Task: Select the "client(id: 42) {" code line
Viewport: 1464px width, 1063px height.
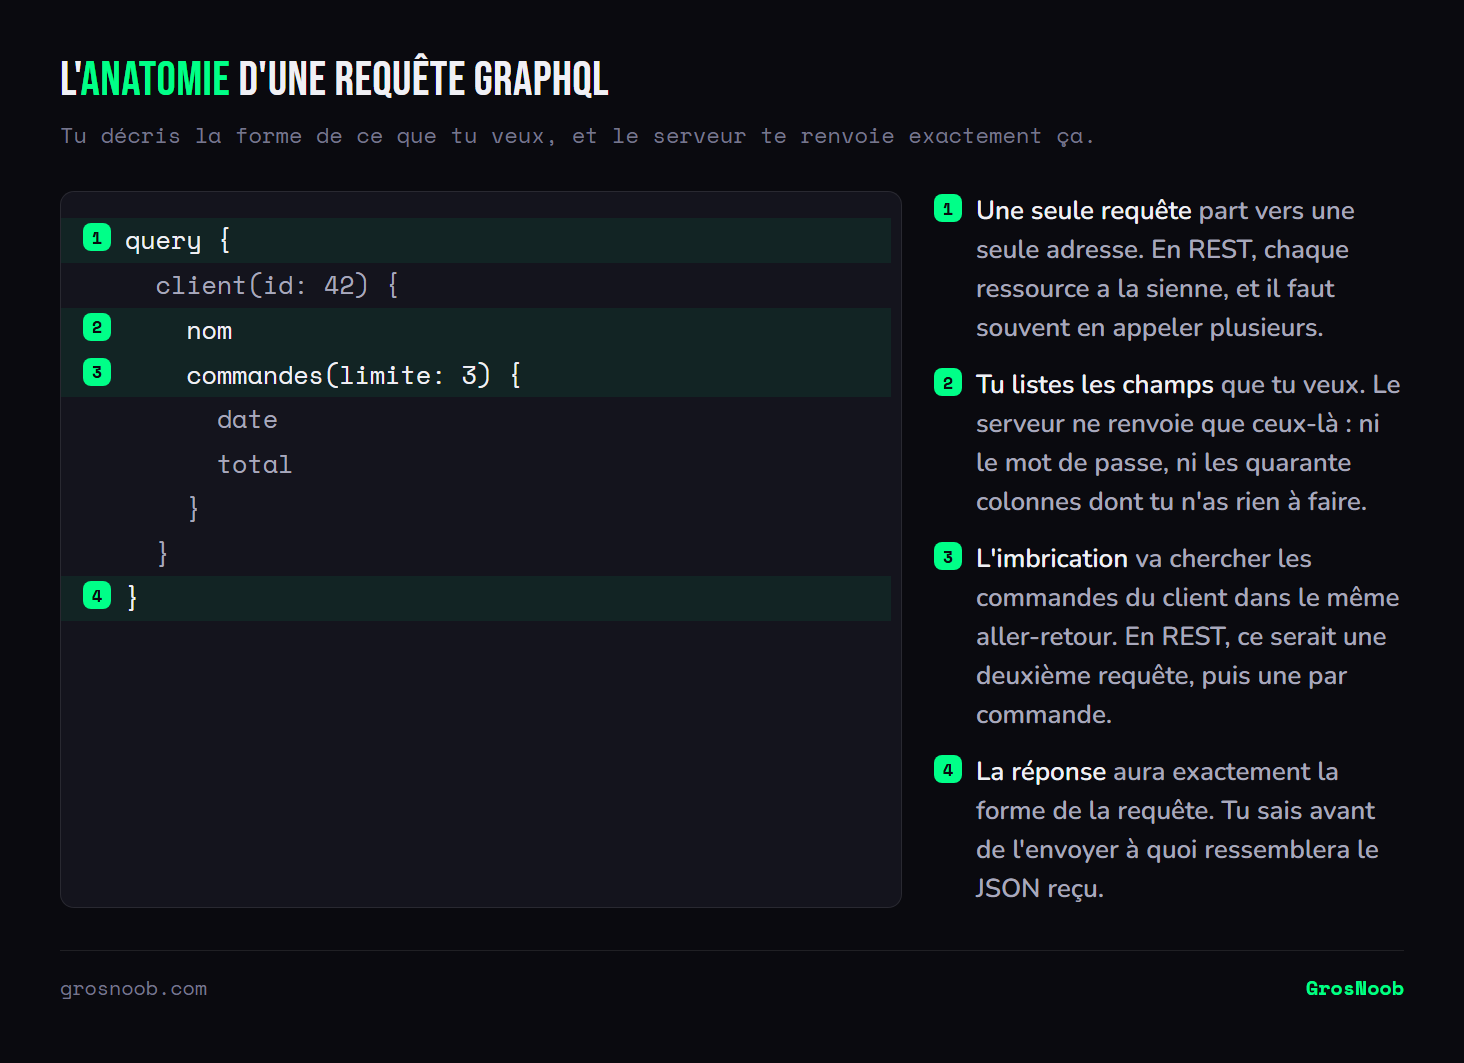Action: click(476, 286)
